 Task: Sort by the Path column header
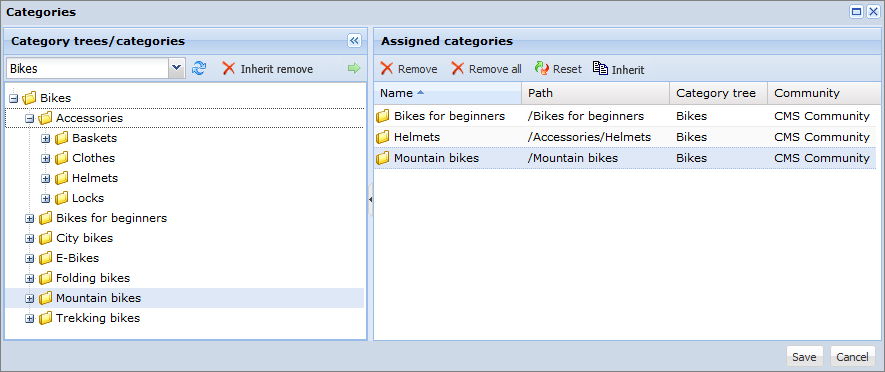[x=596, y=93]
